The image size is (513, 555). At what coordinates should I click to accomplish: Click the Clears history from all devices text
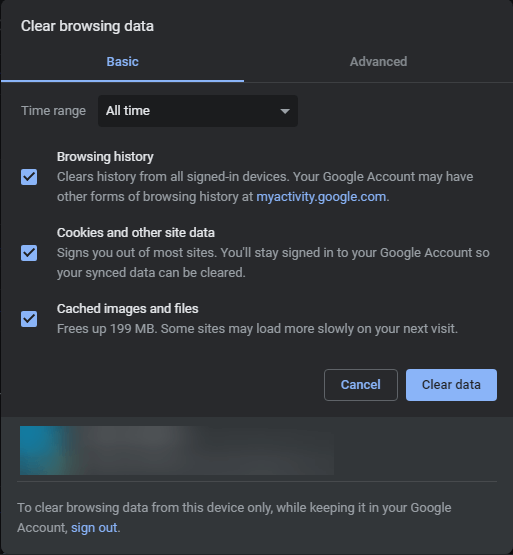pos(265,187)
